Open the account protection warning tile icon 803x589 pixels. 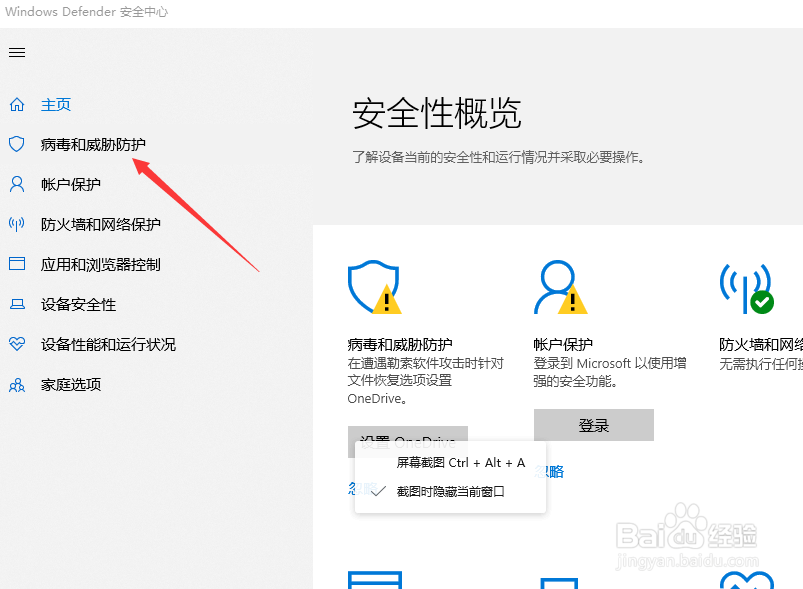(560, 287)
